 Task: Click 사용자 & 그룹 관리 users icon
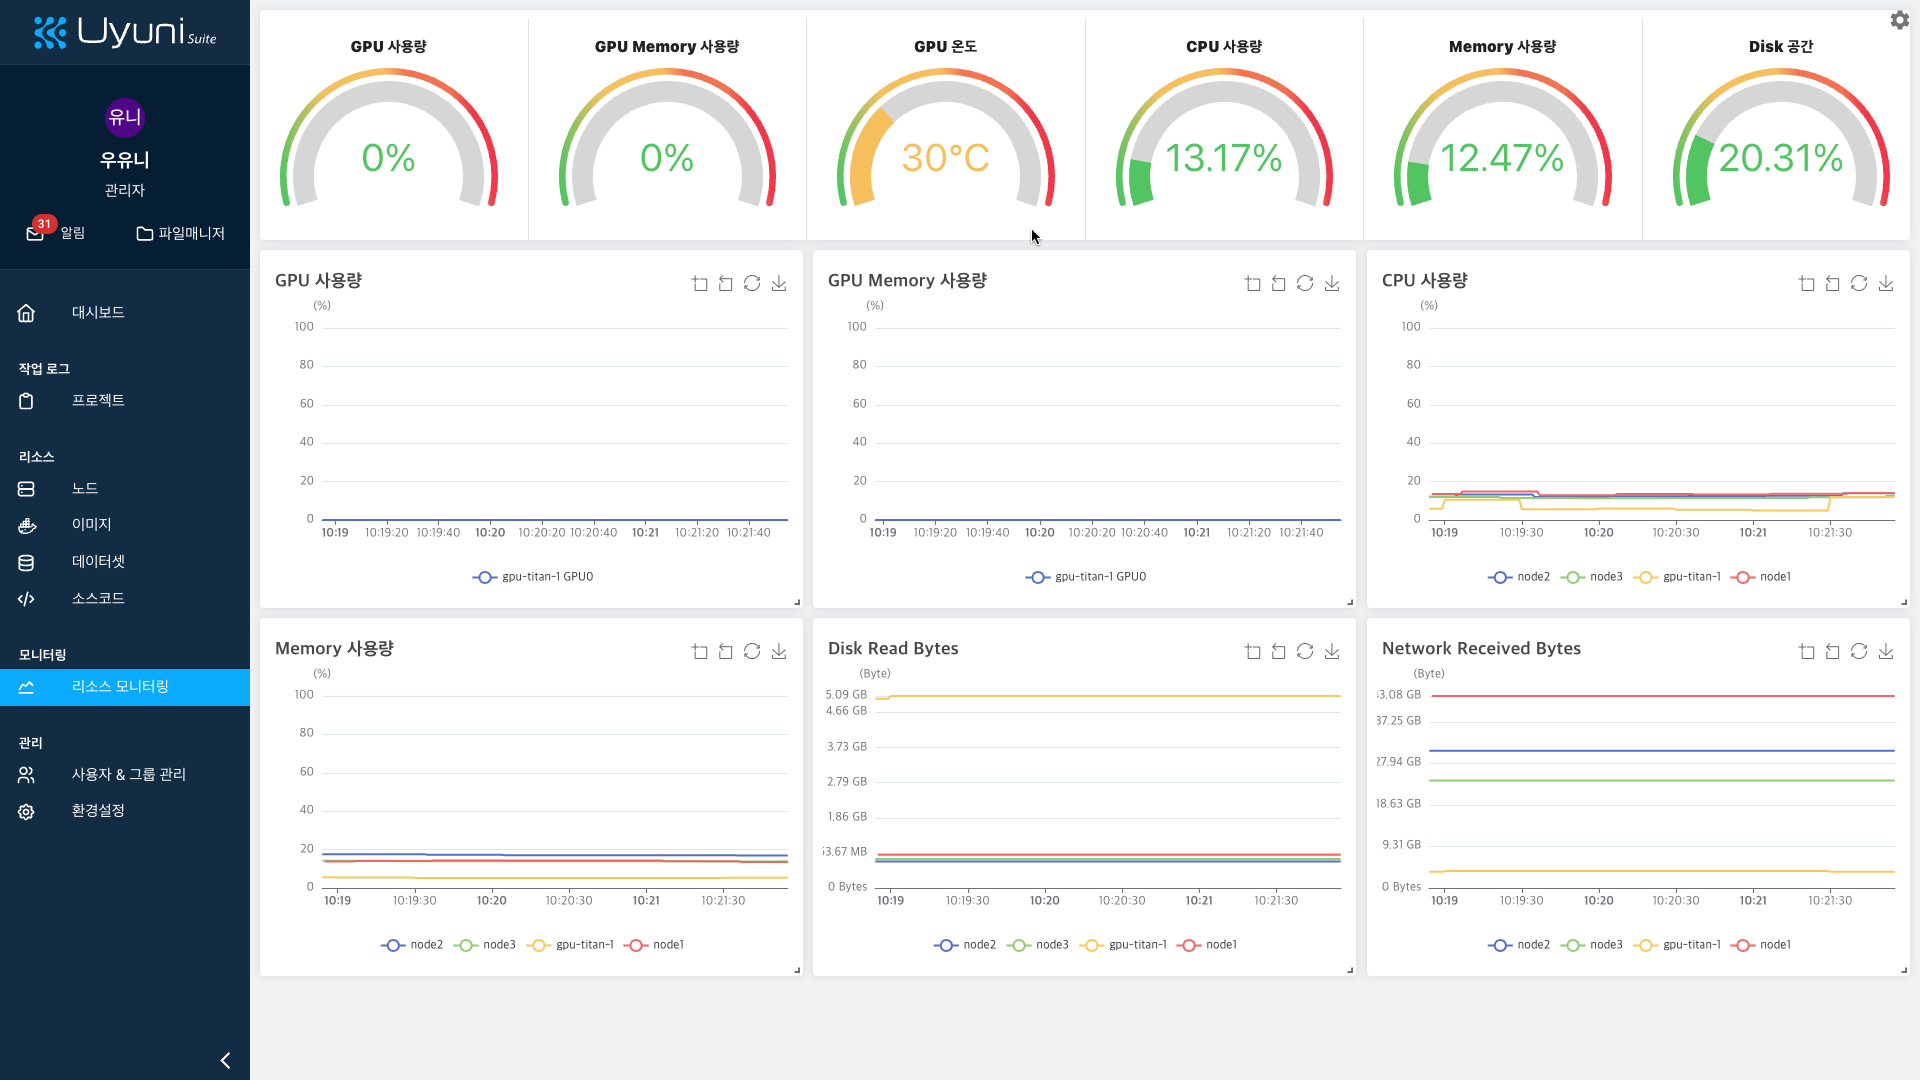tap(26, 774)
